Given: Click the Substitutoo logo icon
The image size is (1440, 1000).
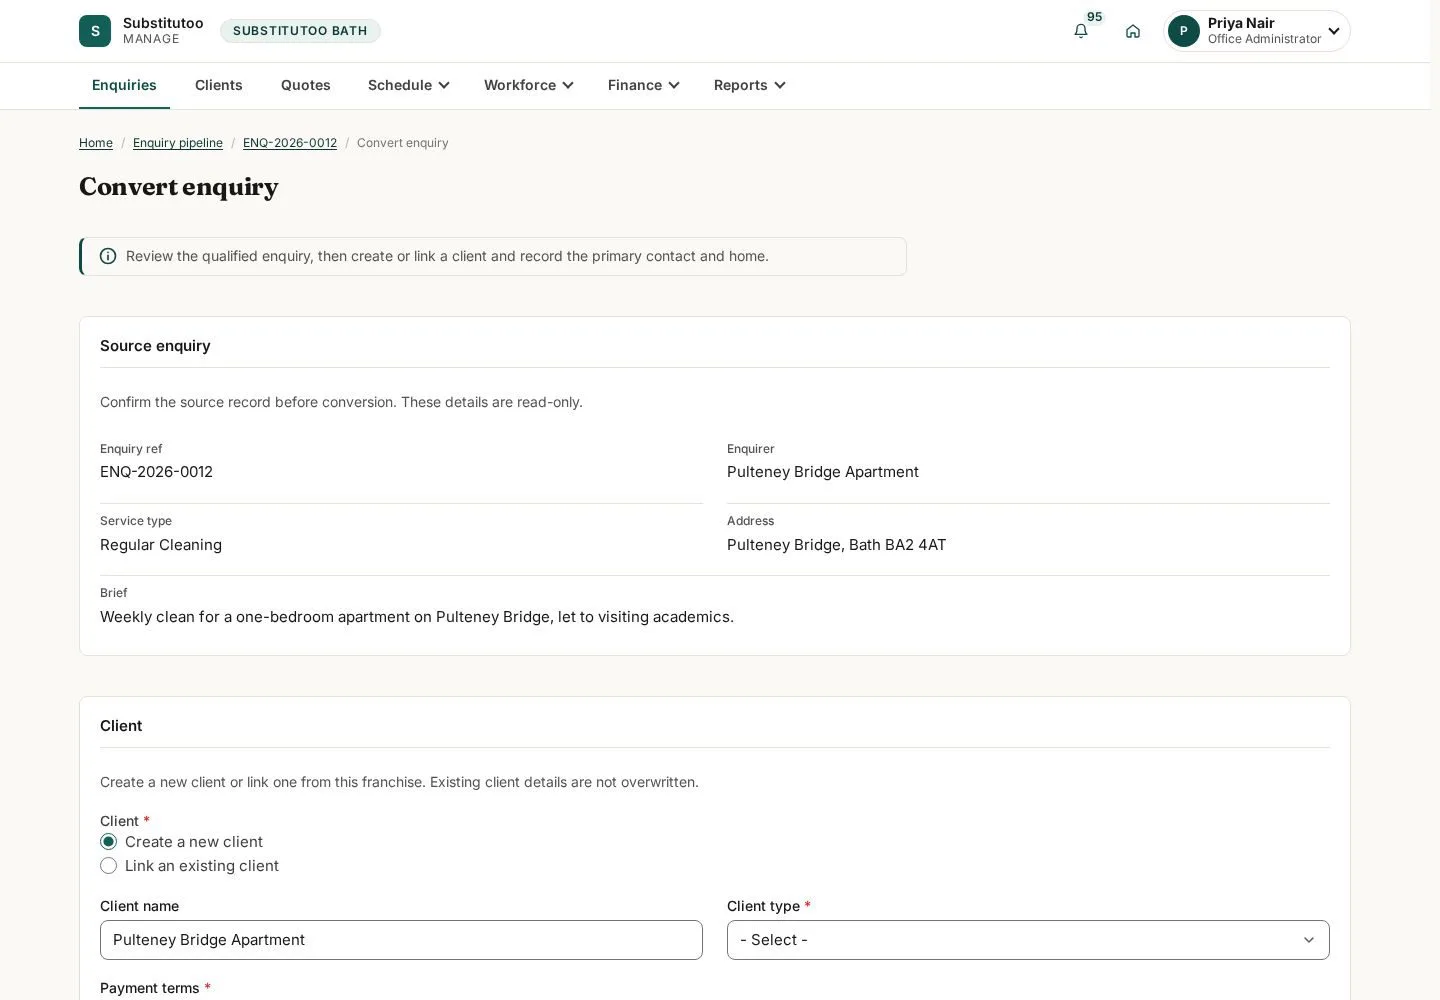Looking at the screenshot, I should (95, 31).
